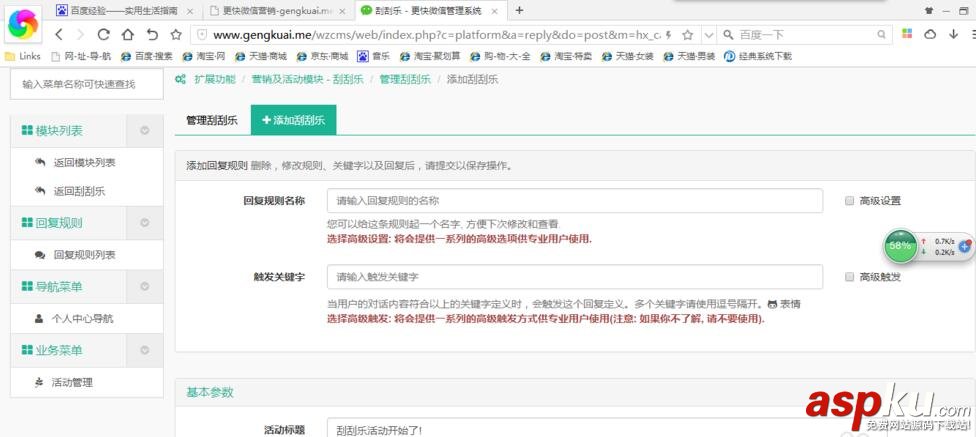This screenshot has width=976, height=437.
Task: Click the search magnifier at search box end
Action: coord(881,35)
